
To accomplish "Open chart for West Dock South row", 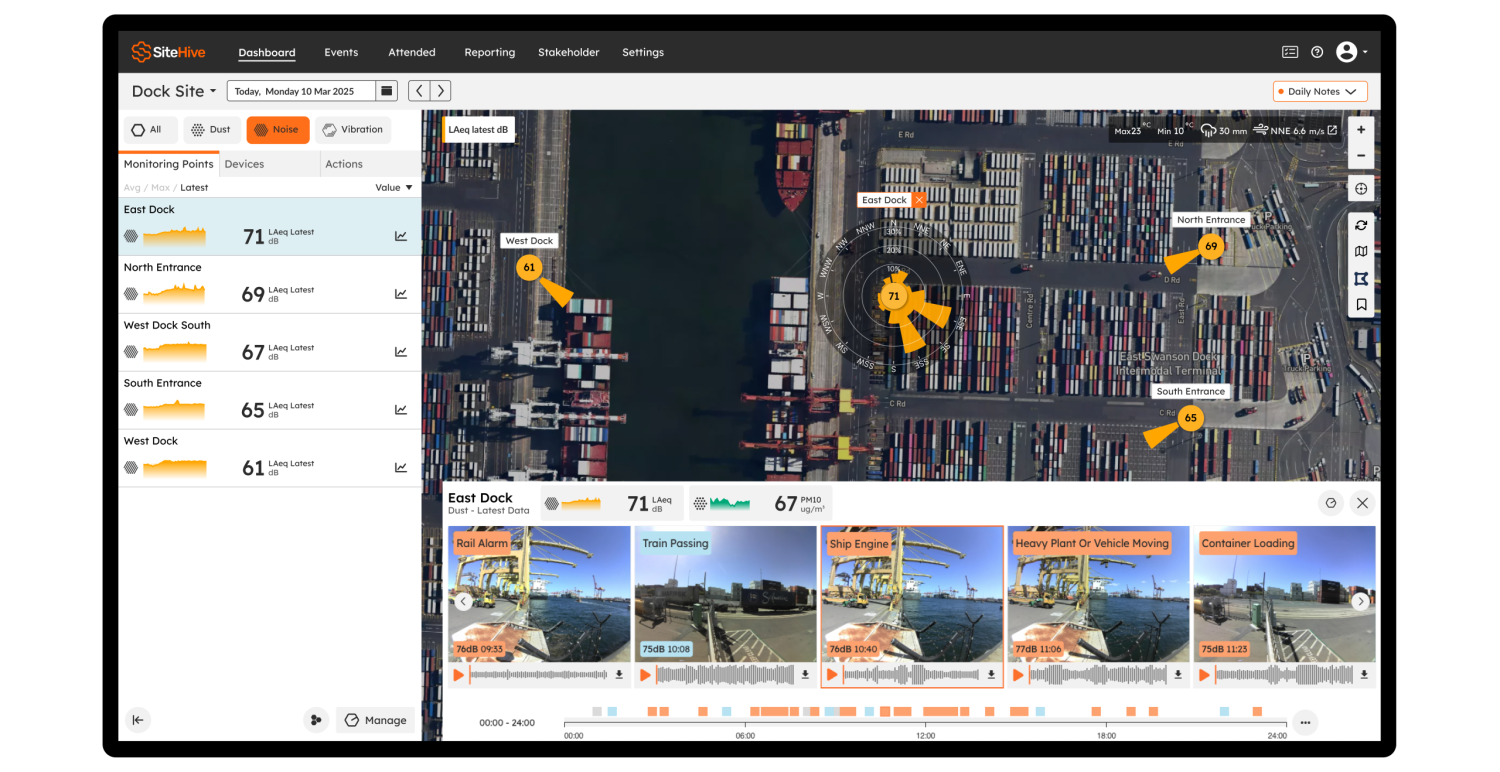I will 401,352.
